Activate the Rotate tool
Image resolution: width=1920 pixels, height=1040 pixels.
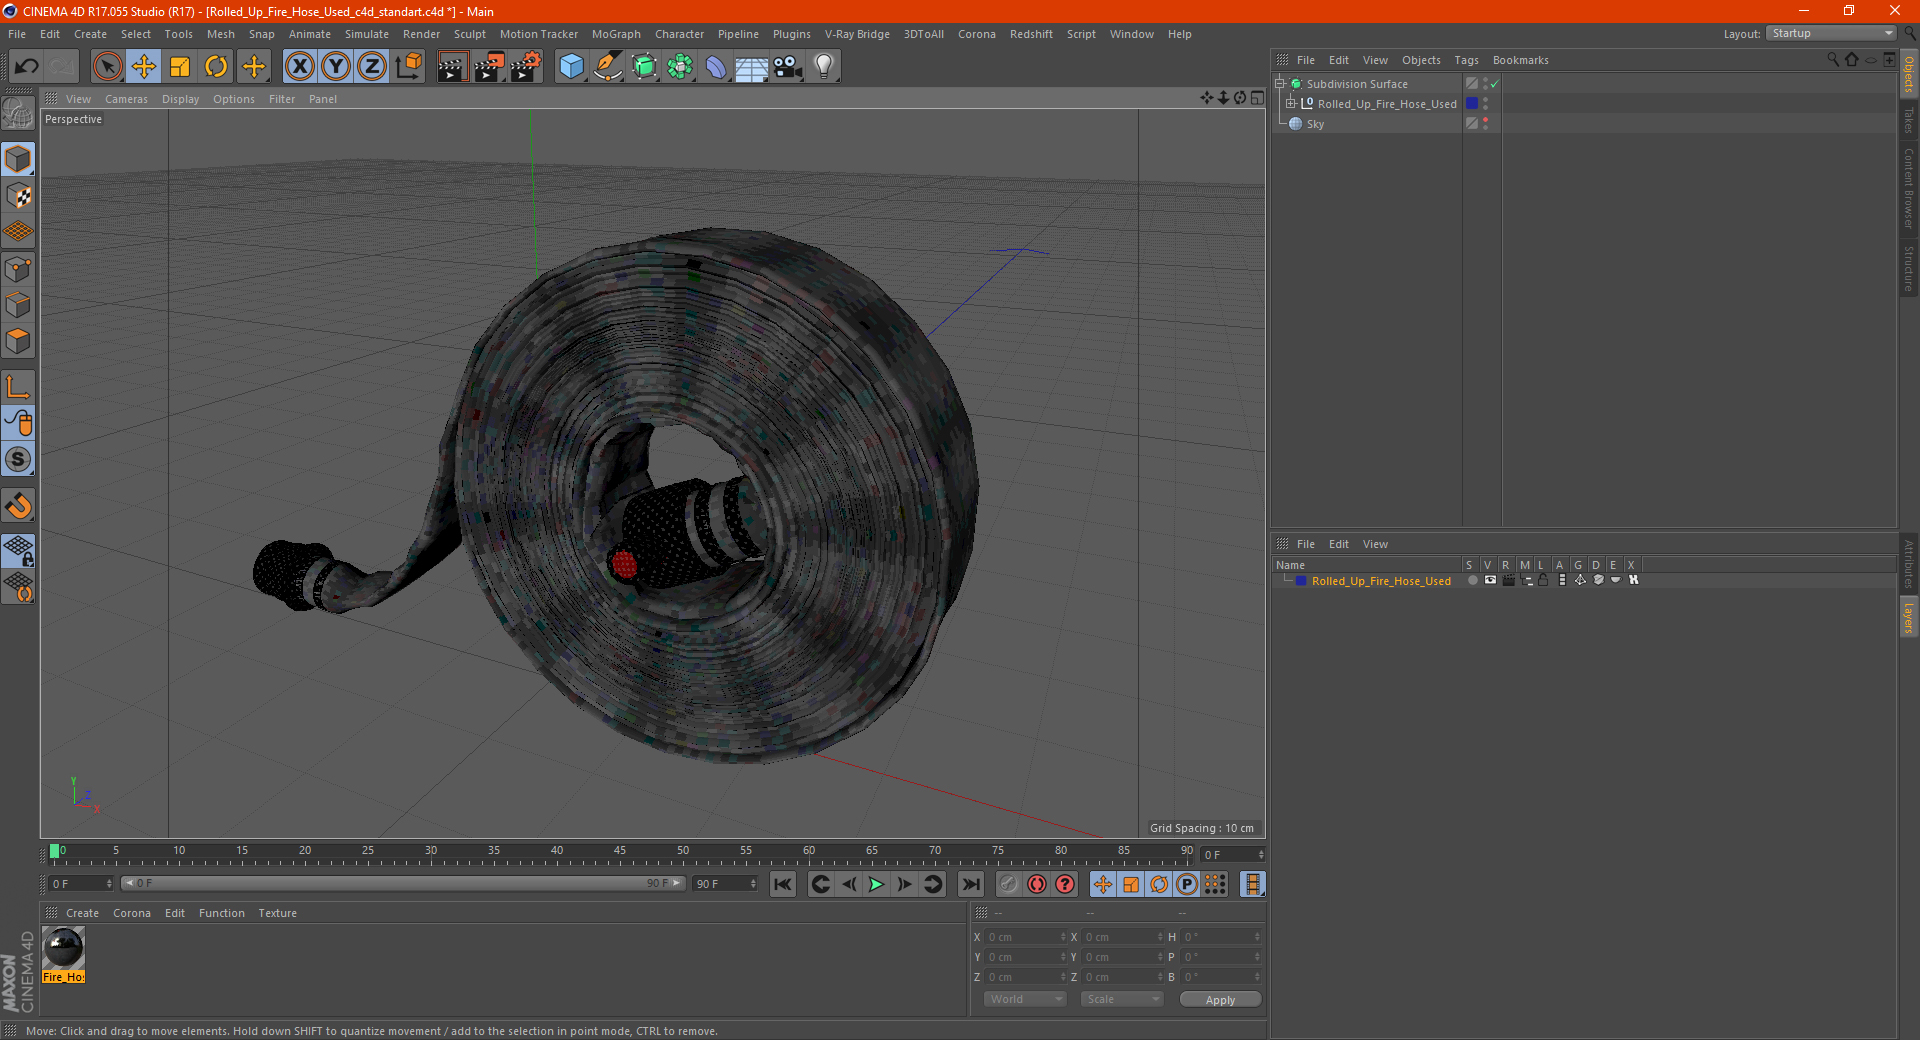pos(216,67)
